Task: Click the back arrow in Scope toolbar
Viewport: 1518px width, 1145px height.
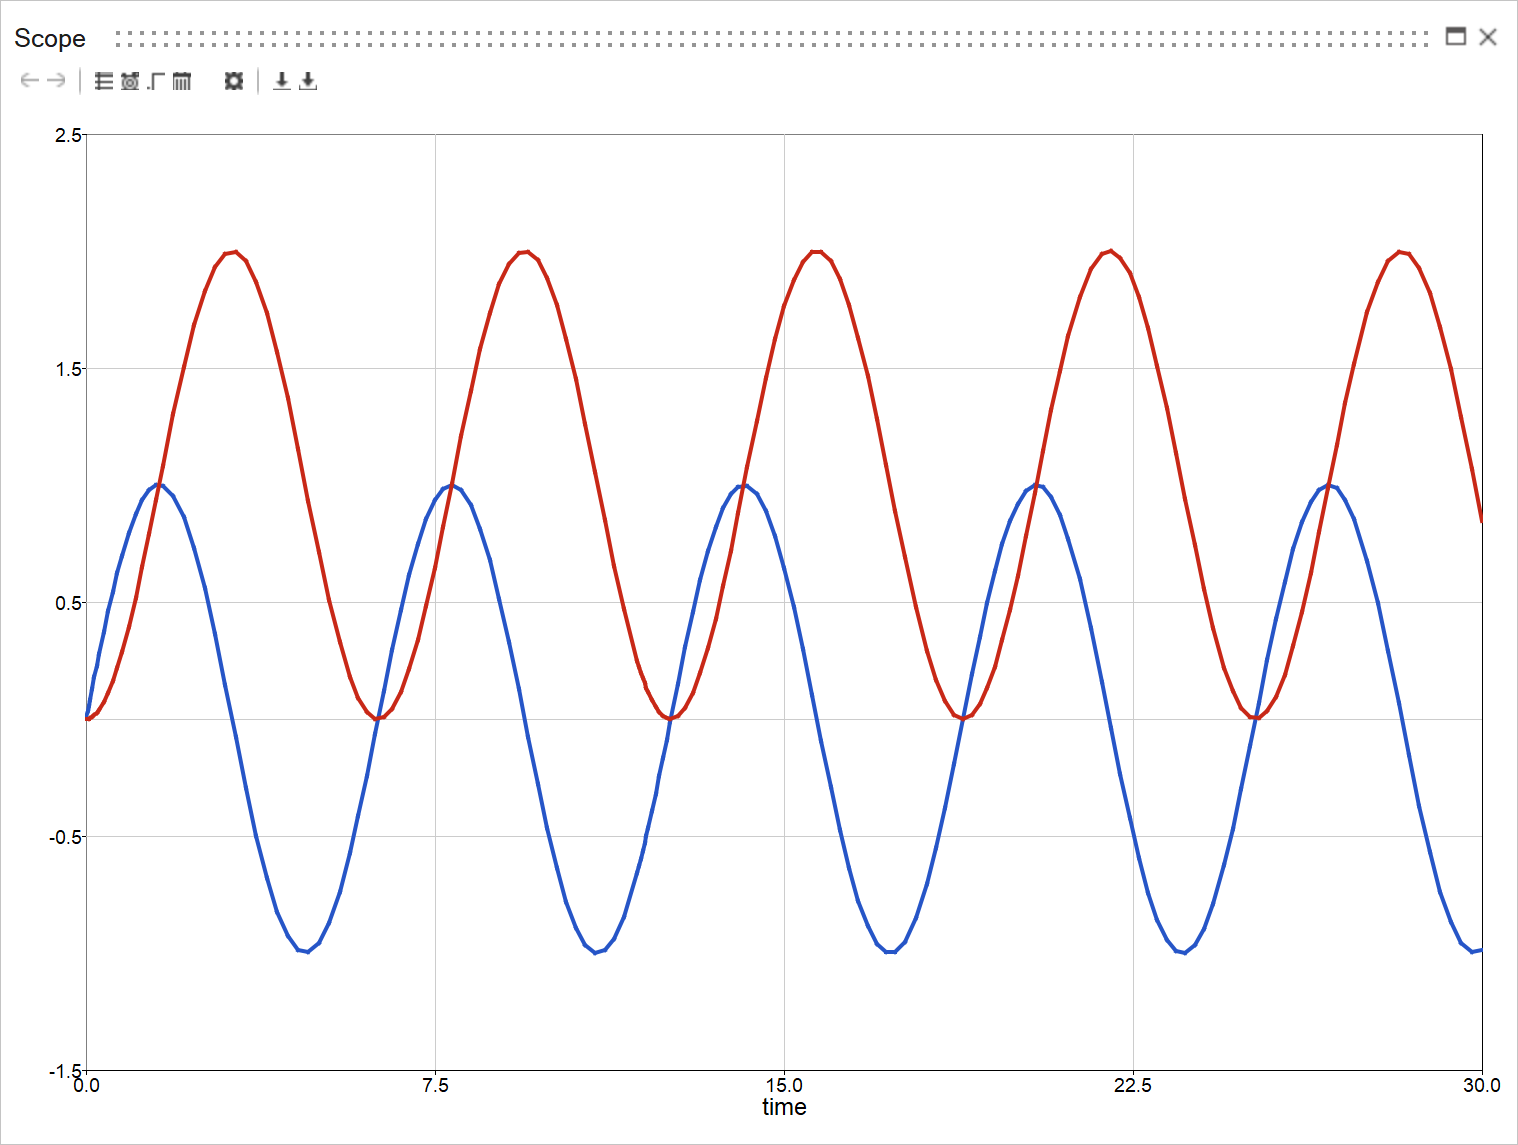Action: click(29, 81)
